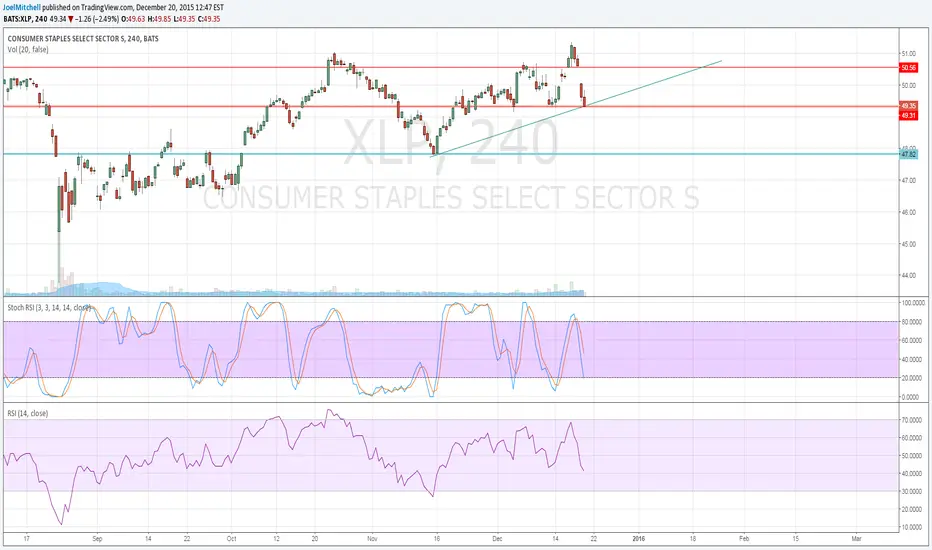Screen dimensions: 932x550
Task: Click the 15 date label on time axis
Action: 796,539
